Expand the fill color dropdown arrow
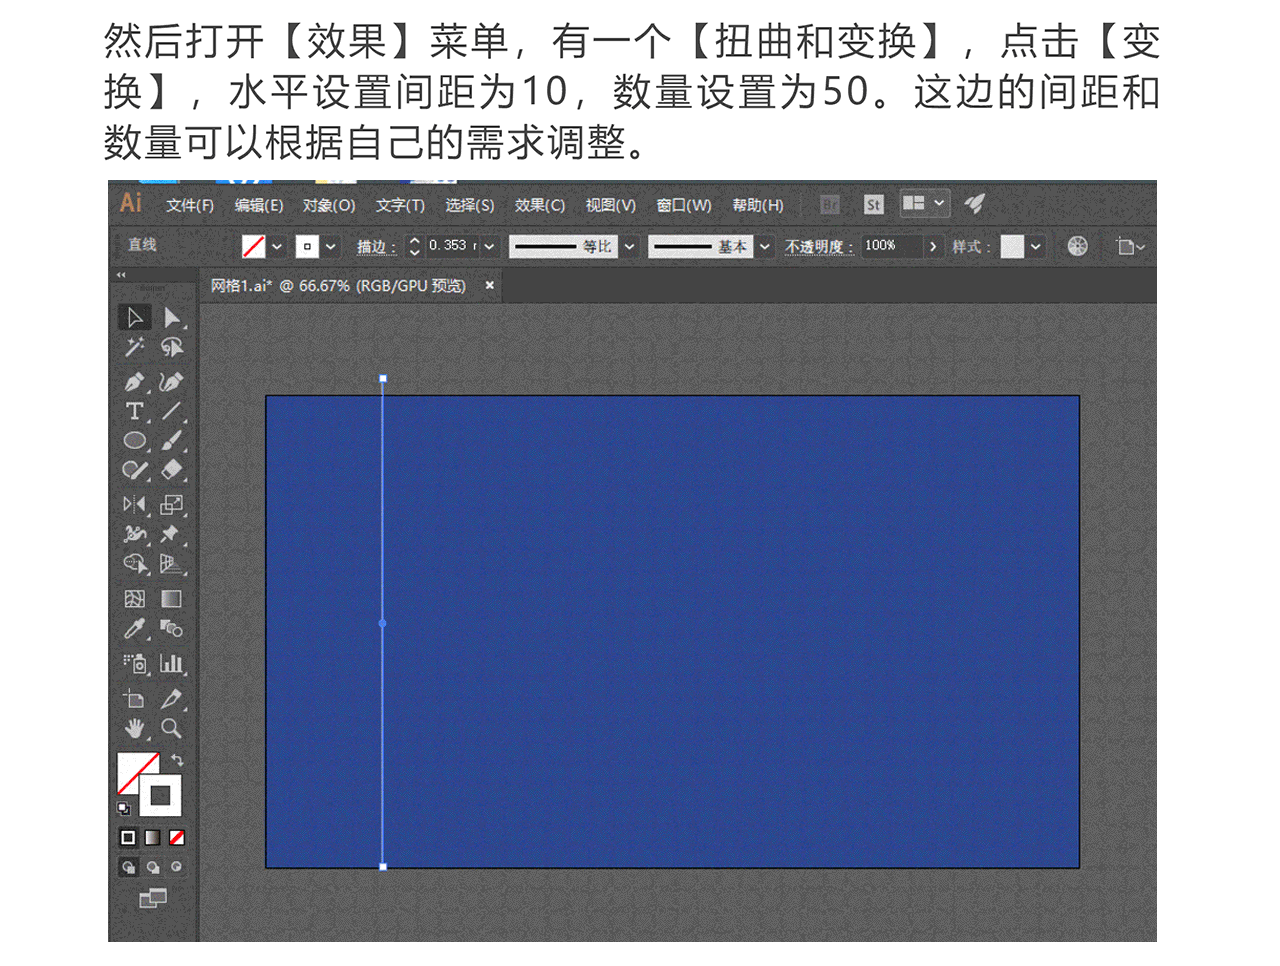Image resolution: width=1280 pixels, height=966 pixels. [278, 246]
